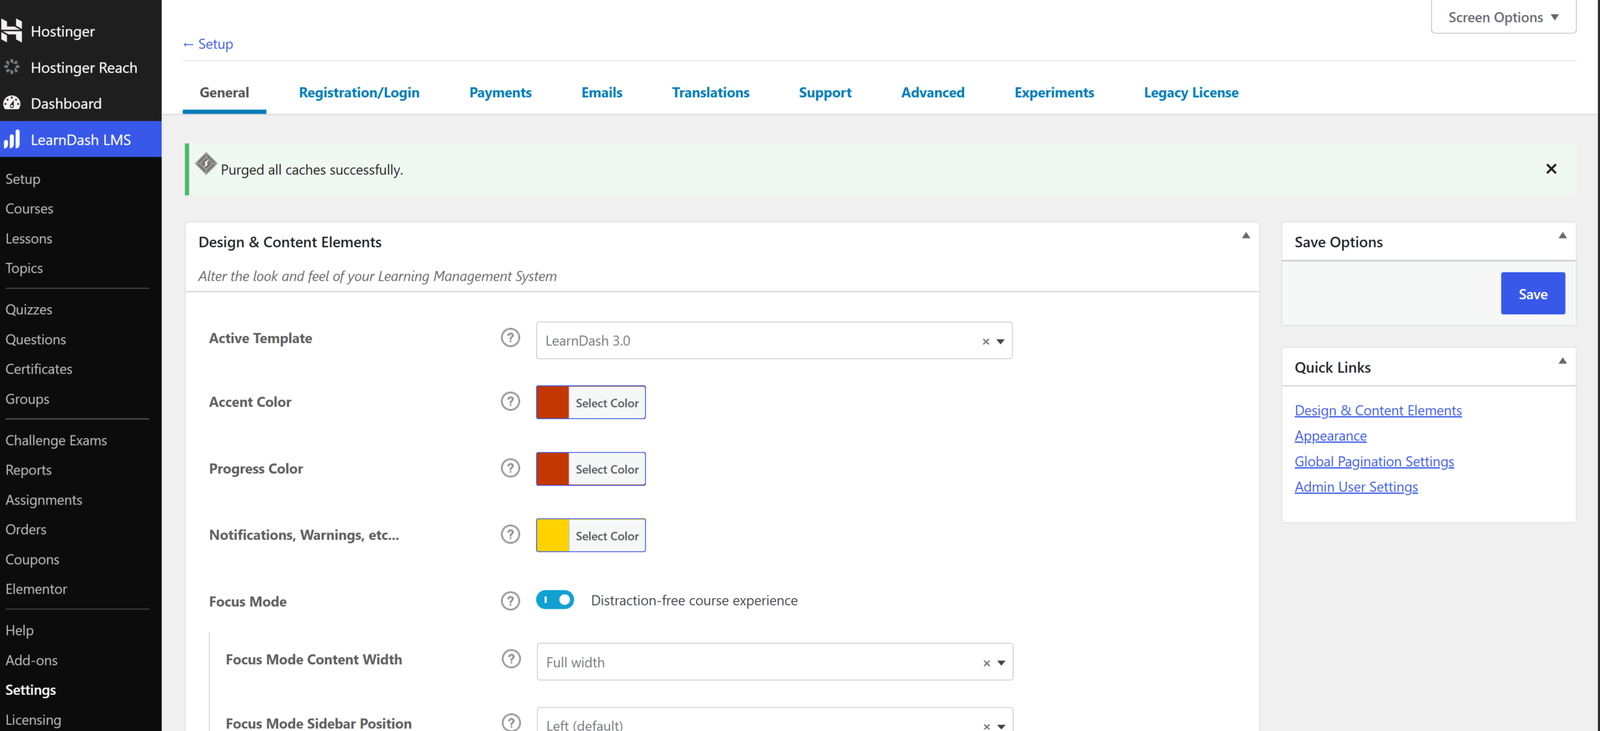Screen dimensions: 1600x731
Task: Open help for Accent Color
Action: click(x=510, y=401)
